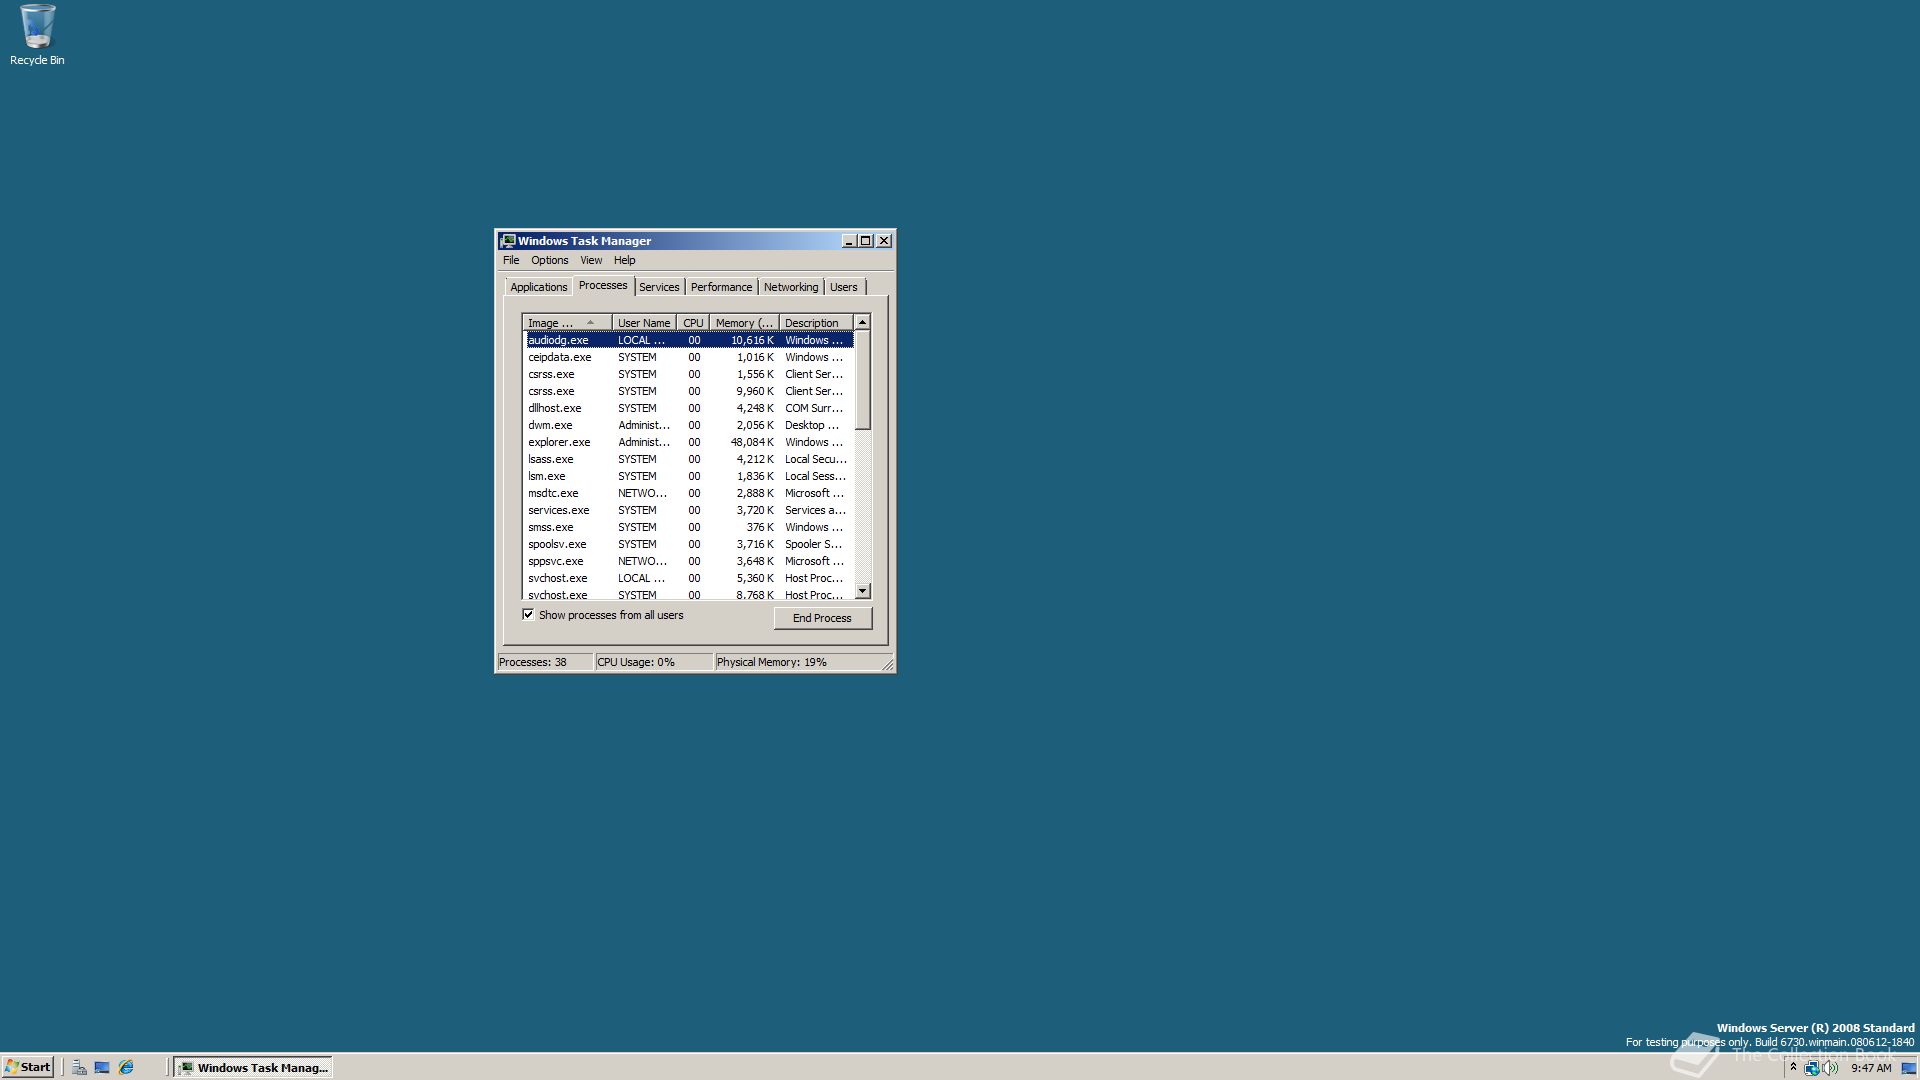
Task: Click the Windows Task Manager taskbar button
Action: (253, 1067)
